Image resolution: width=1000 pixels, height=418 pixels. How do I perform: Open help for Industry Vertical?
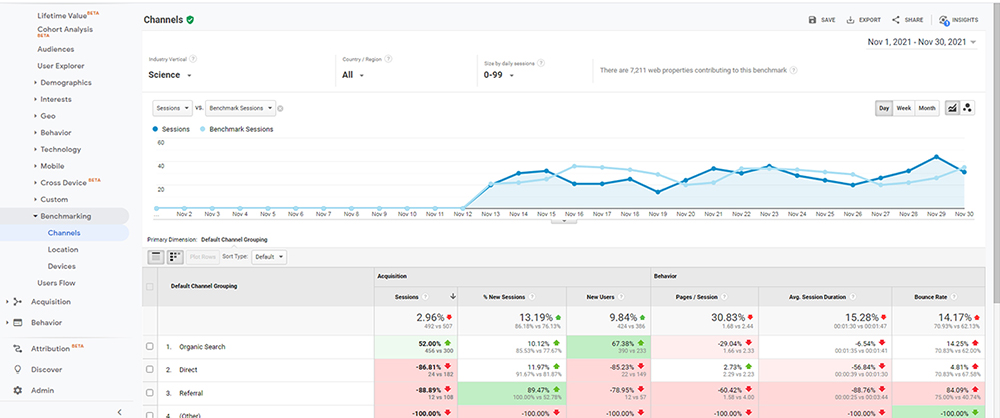(x=193, y=59)
